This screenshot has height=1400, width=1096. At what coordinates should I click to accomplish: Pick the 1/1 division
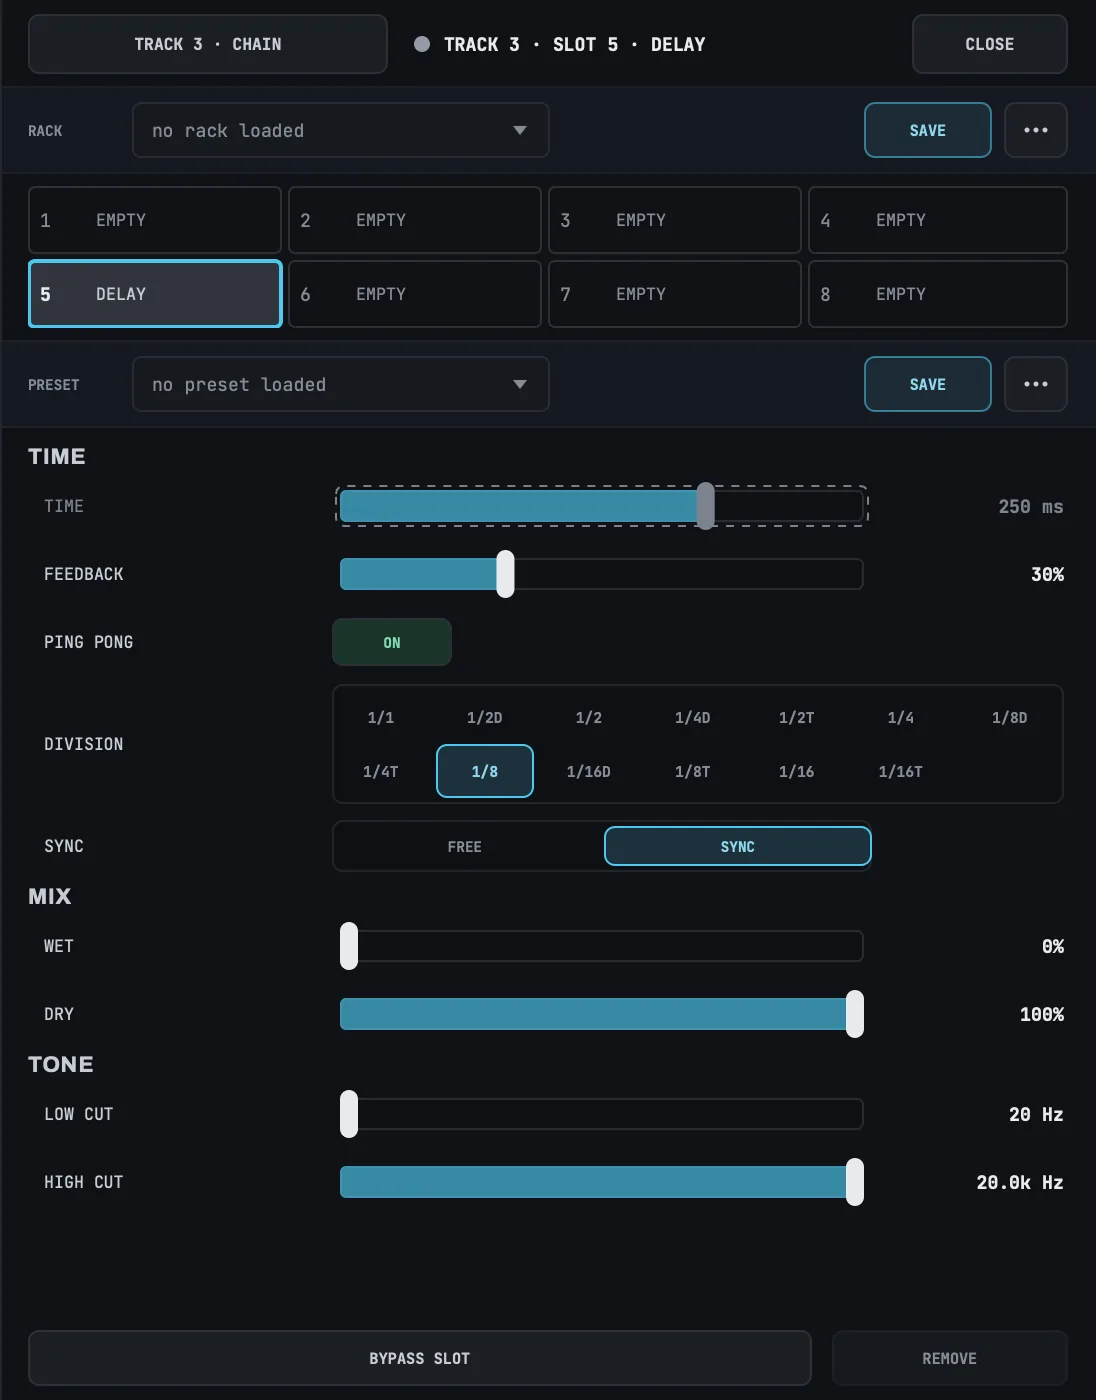click(x=381, y=717)
